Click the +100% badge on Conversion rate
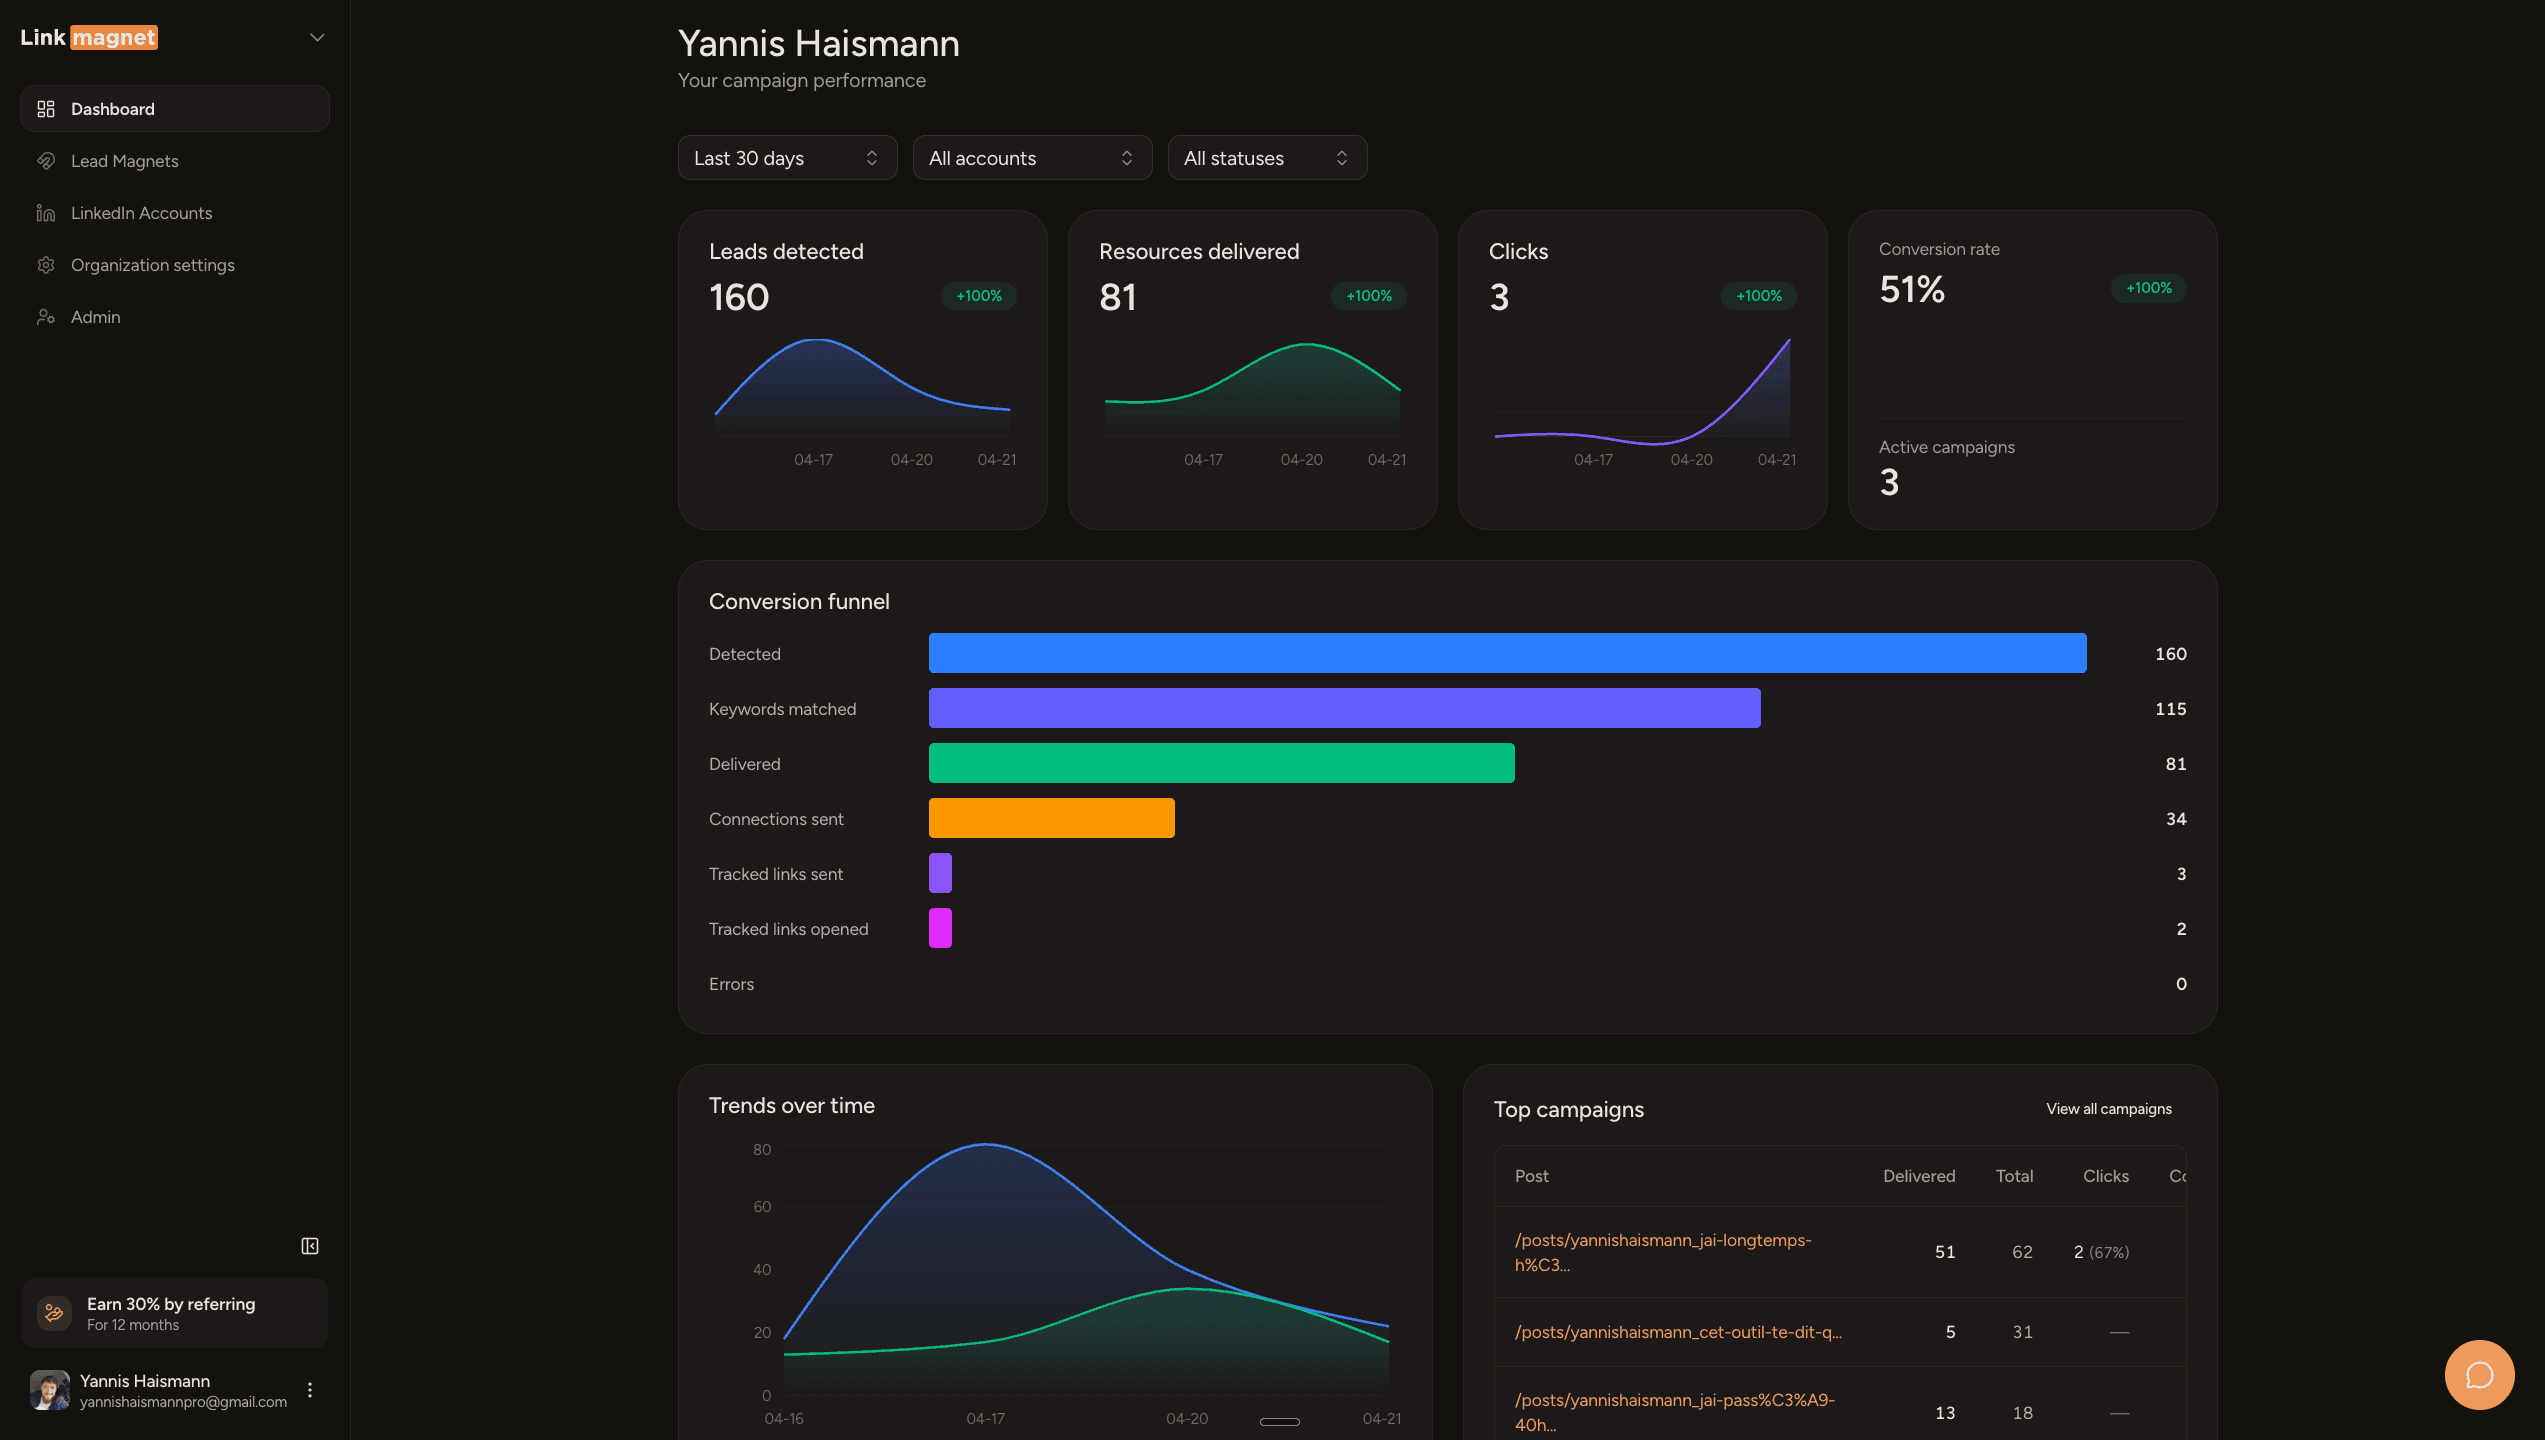This screenshot has width=2545, height=1440. coord(2149,288)
